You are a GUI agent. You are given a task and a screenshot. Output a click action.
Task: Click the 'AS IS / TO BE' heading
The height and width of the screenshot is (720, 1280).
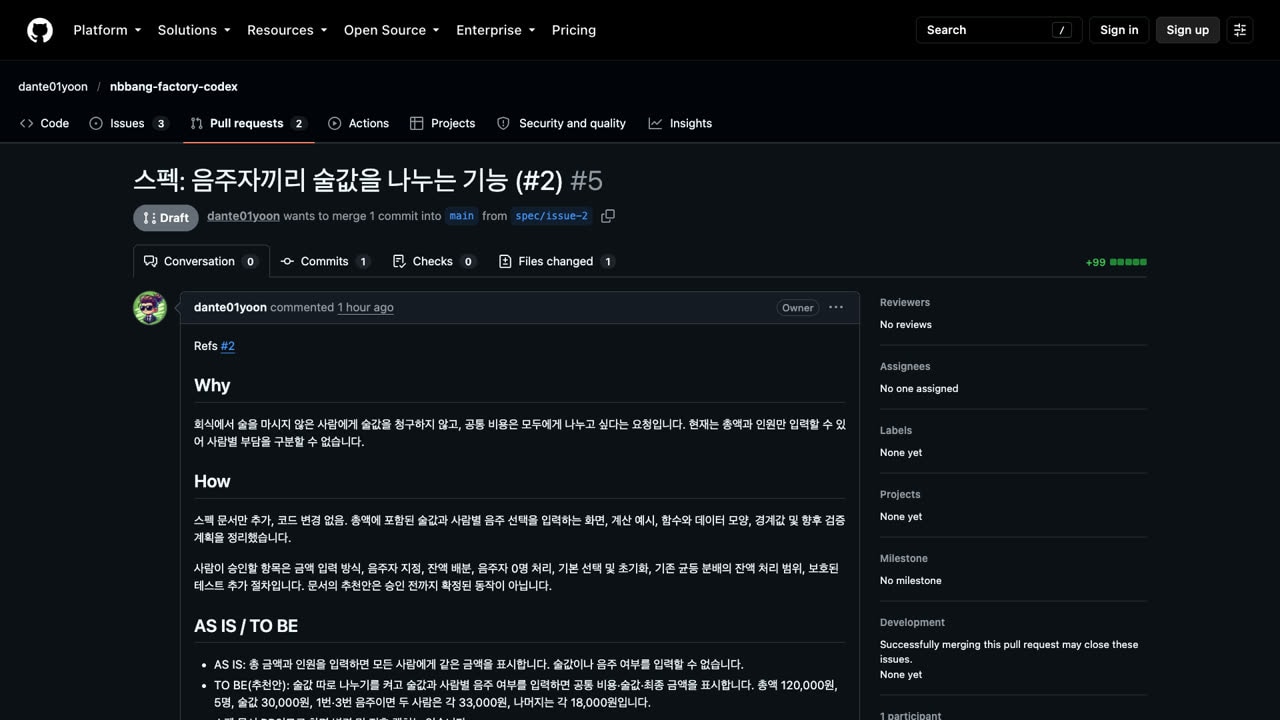coord(246,626)
